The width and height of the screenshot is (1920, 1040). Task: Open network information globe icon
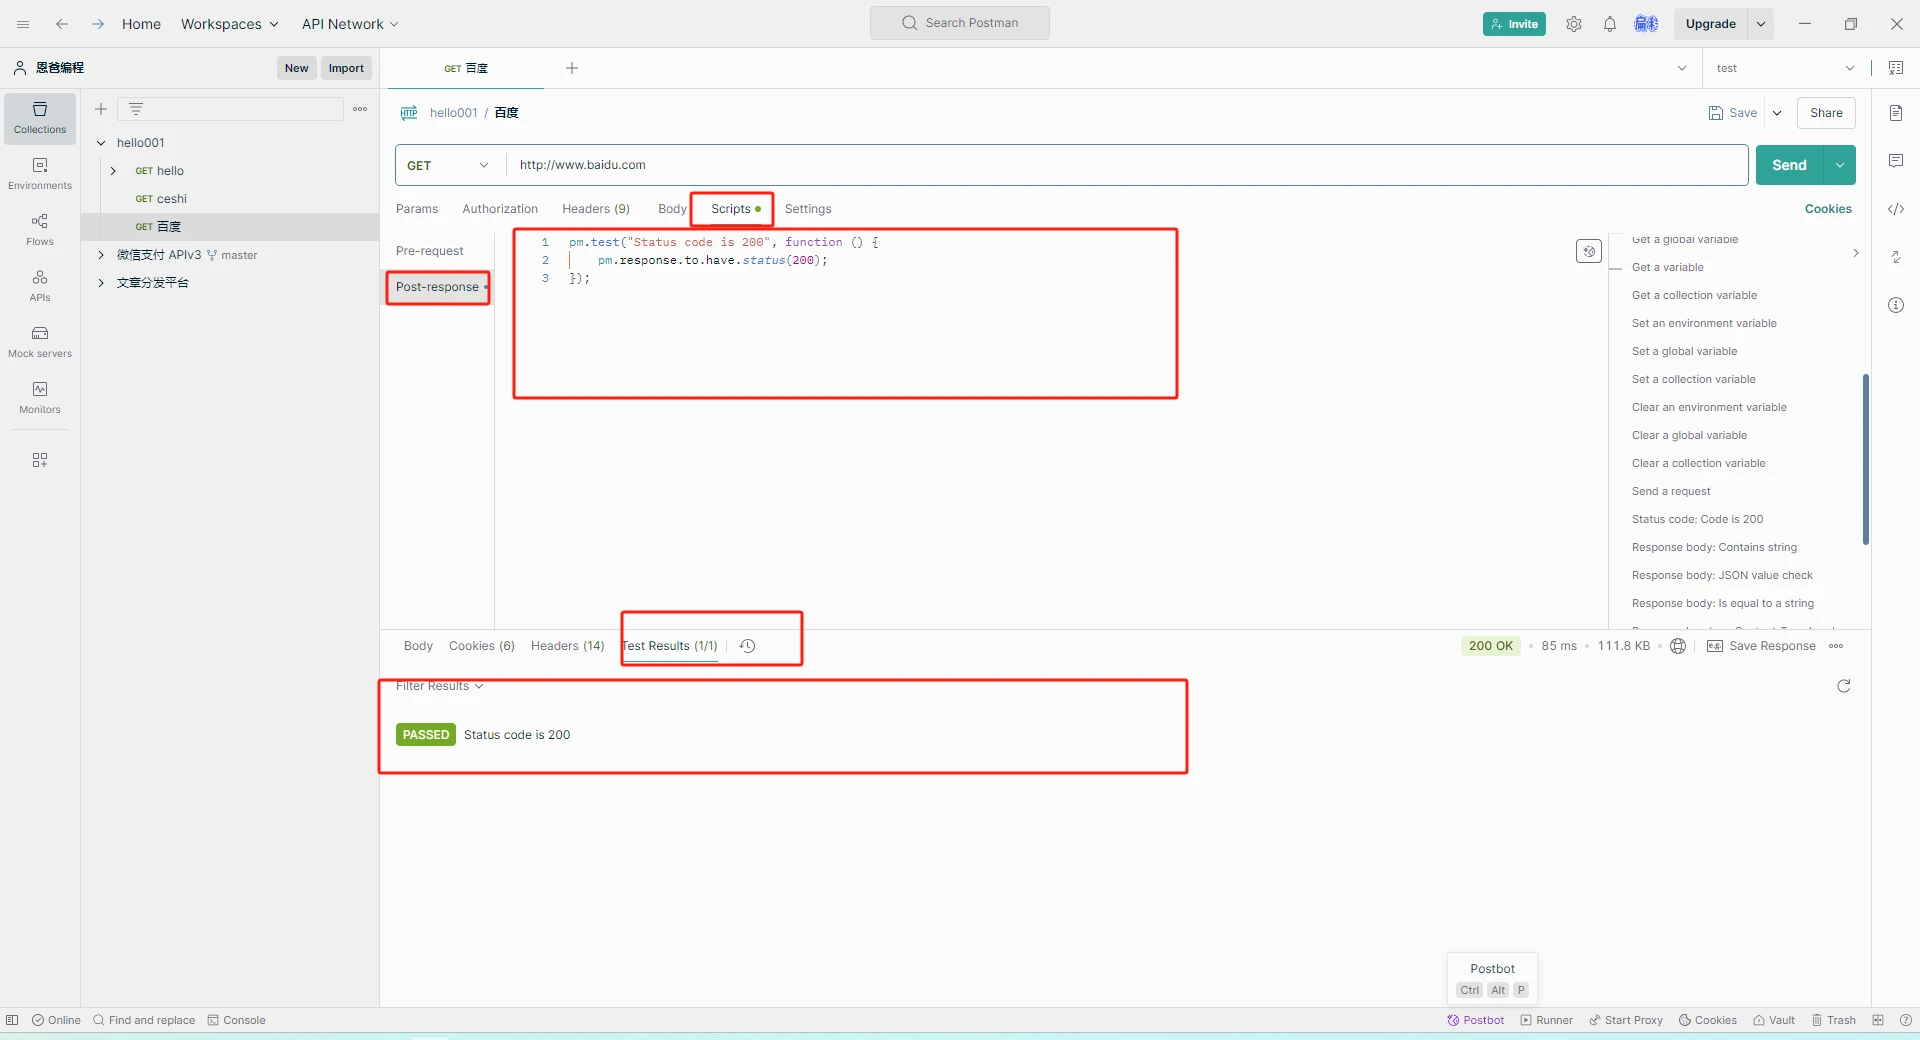[1678, 646]
